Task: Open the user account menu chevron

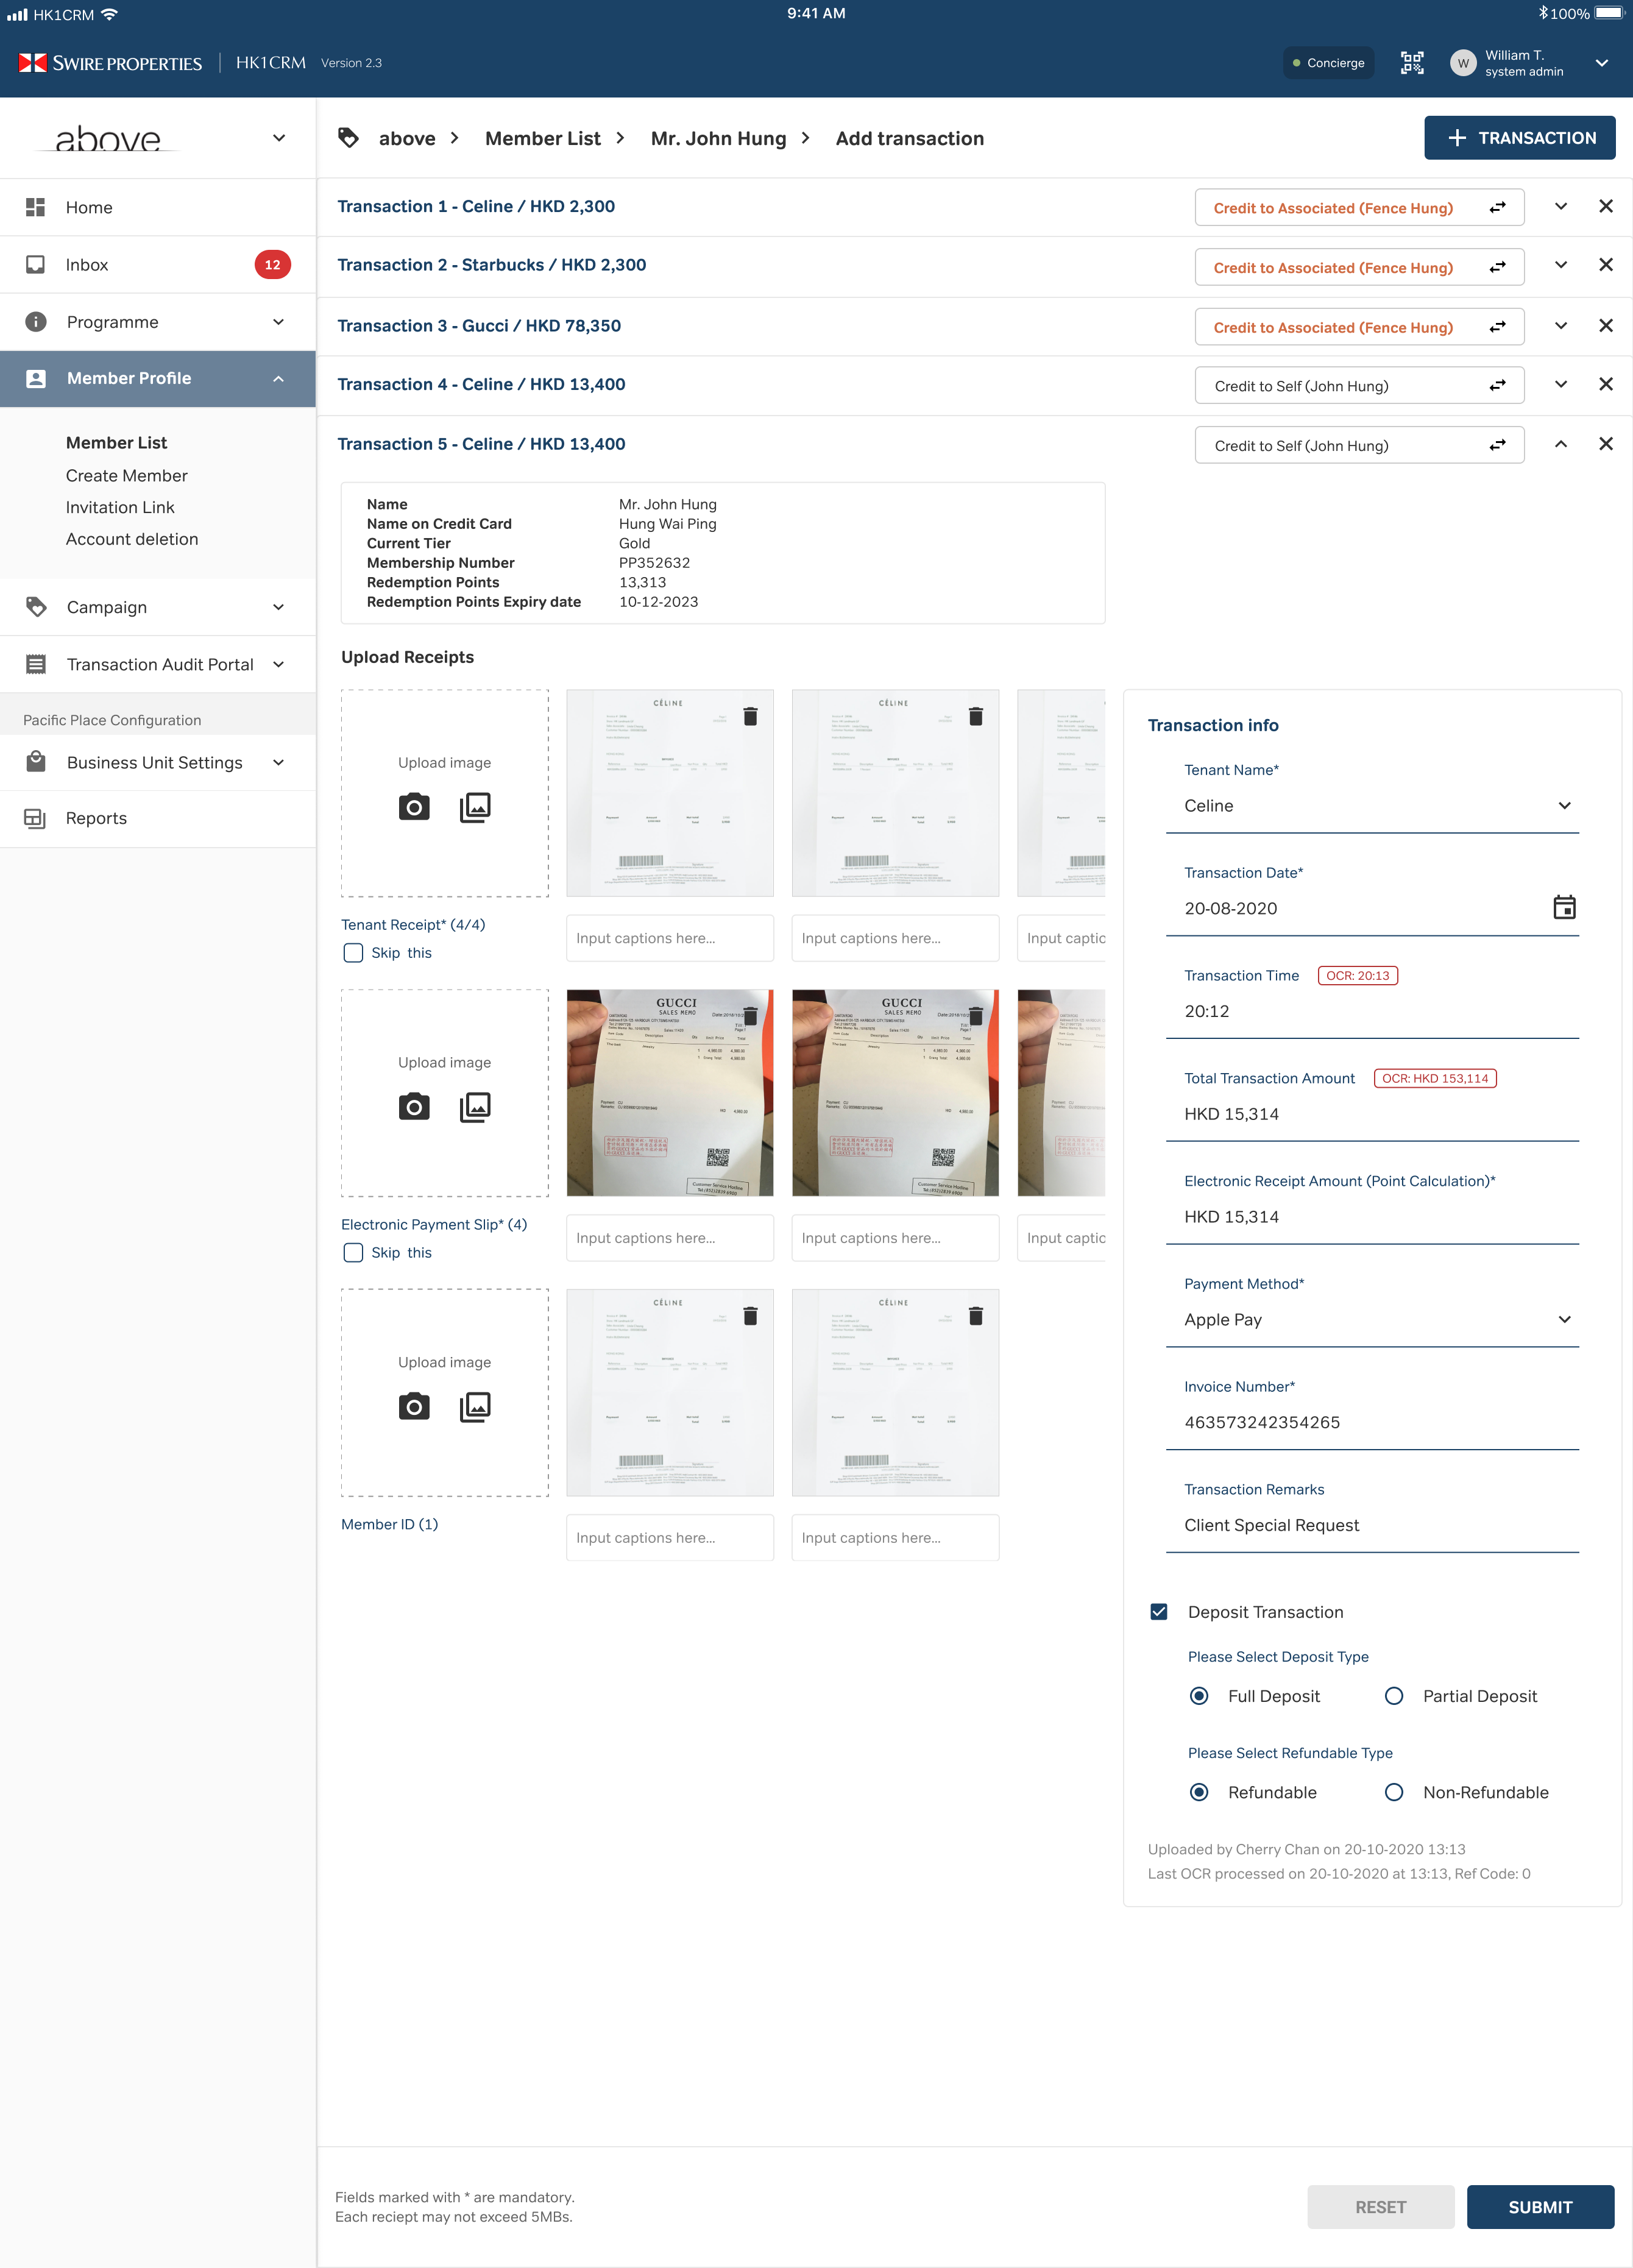Action: point(1602,63)
